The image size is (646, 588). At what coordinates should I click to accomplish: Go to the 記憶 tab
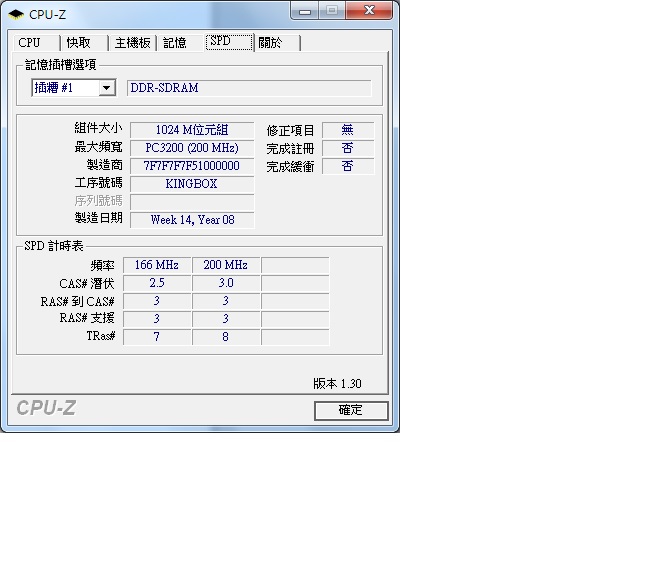(x=180, y=43)
